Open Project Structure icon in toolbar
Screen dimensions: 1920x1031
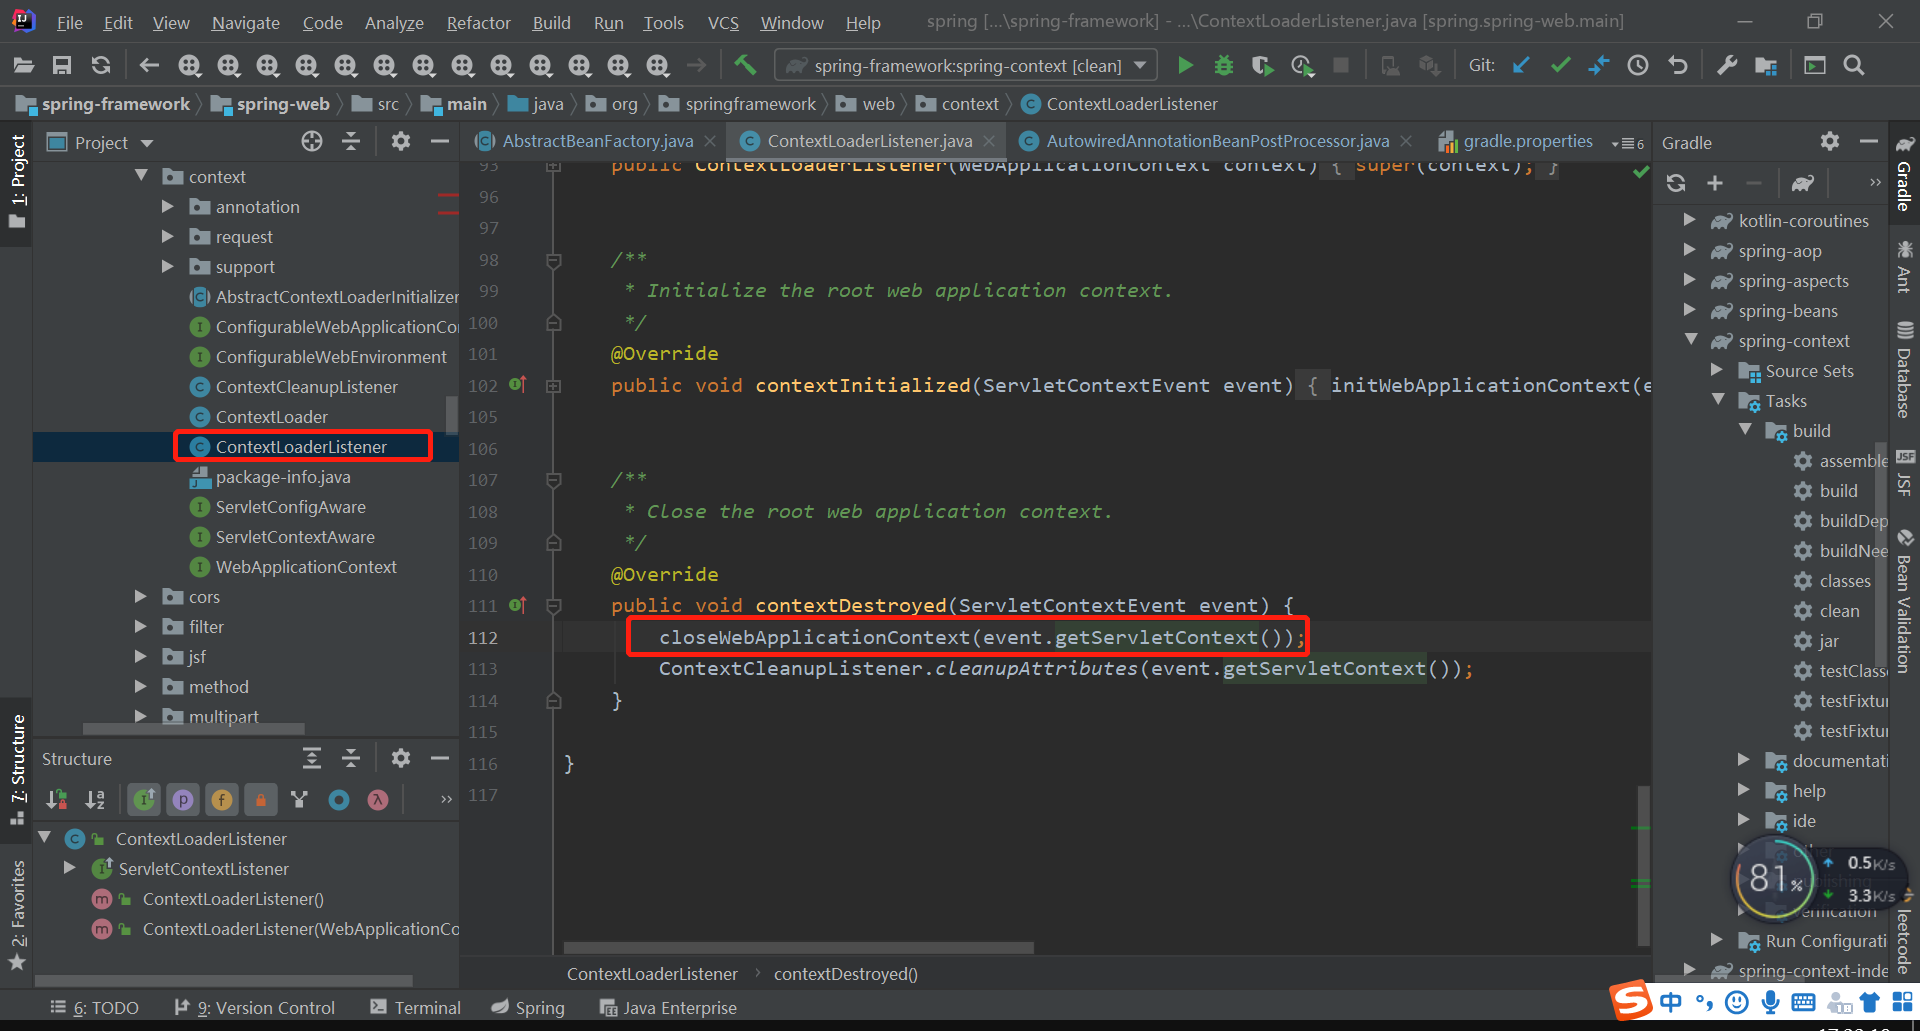(1766, 65)
